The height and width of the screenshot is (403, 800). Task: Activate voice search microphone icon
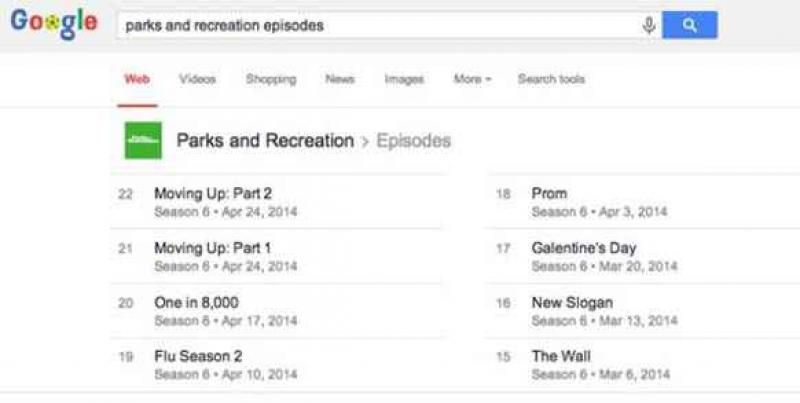coord(649,26)
